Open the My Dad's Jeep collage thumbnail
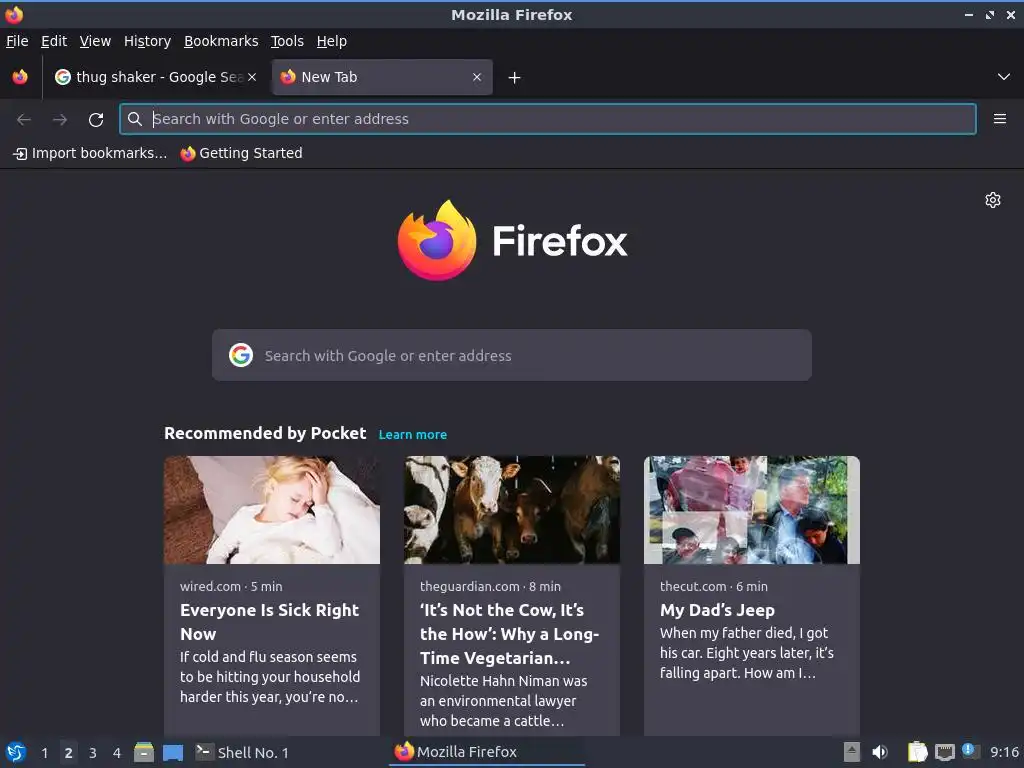The height and width of the screenshot is (768, 1024). click(x=752, y=510)
